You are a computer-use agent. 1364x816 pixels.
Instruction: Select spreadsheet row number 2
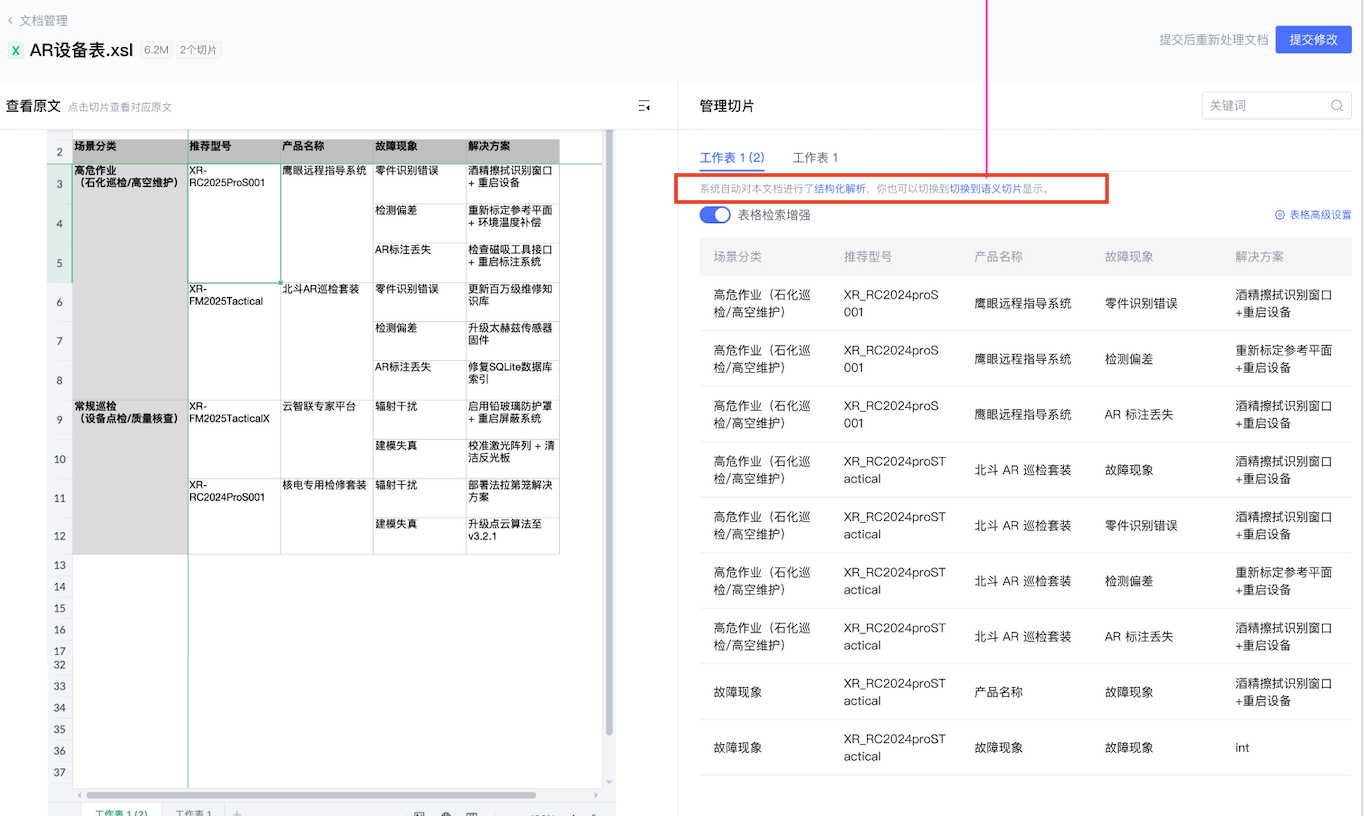point(60,152)
